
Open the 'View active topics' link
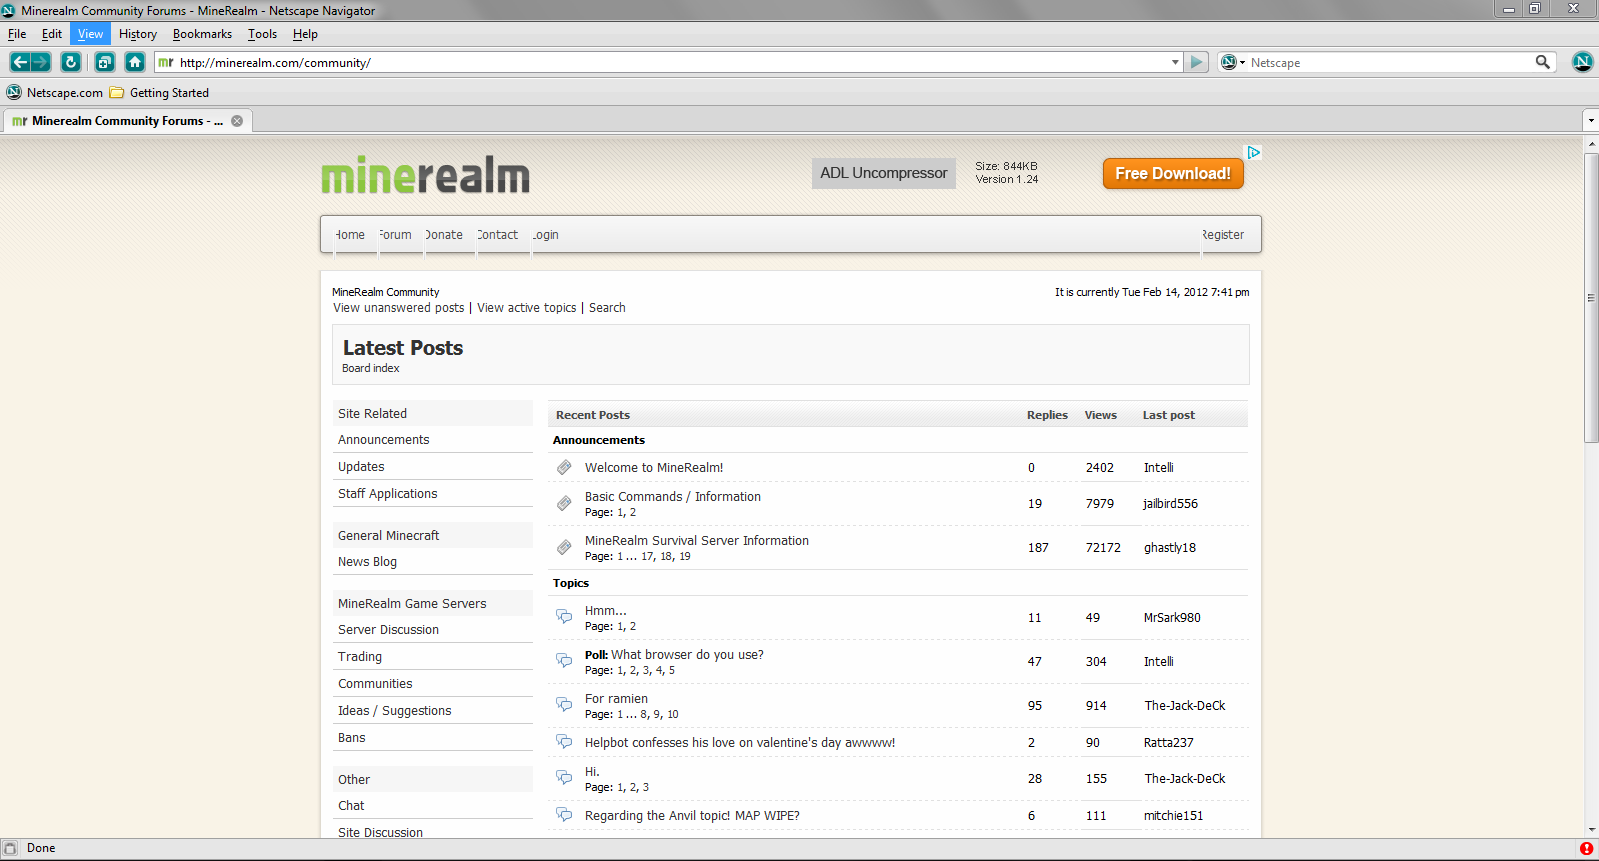(x=526, y=308)
